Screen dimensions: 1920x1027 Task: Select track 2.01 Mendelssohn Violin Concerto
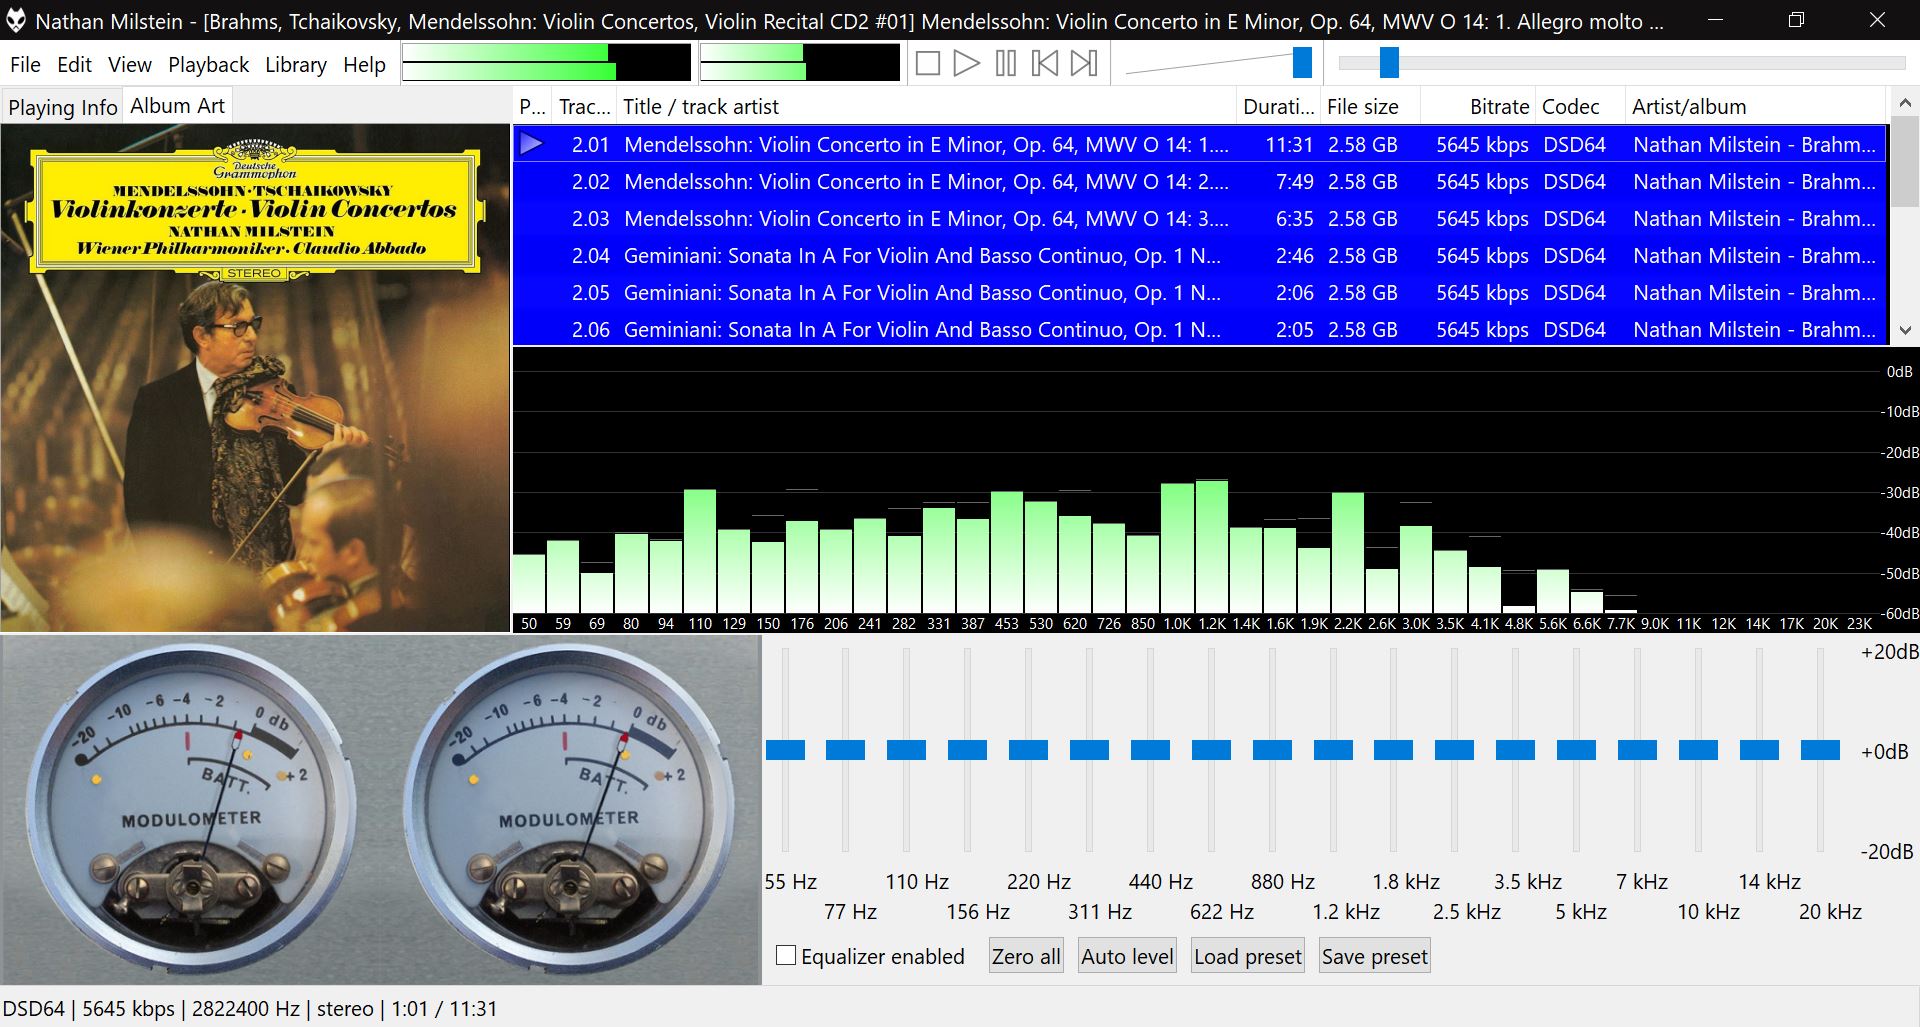[x=1200, y=144]
